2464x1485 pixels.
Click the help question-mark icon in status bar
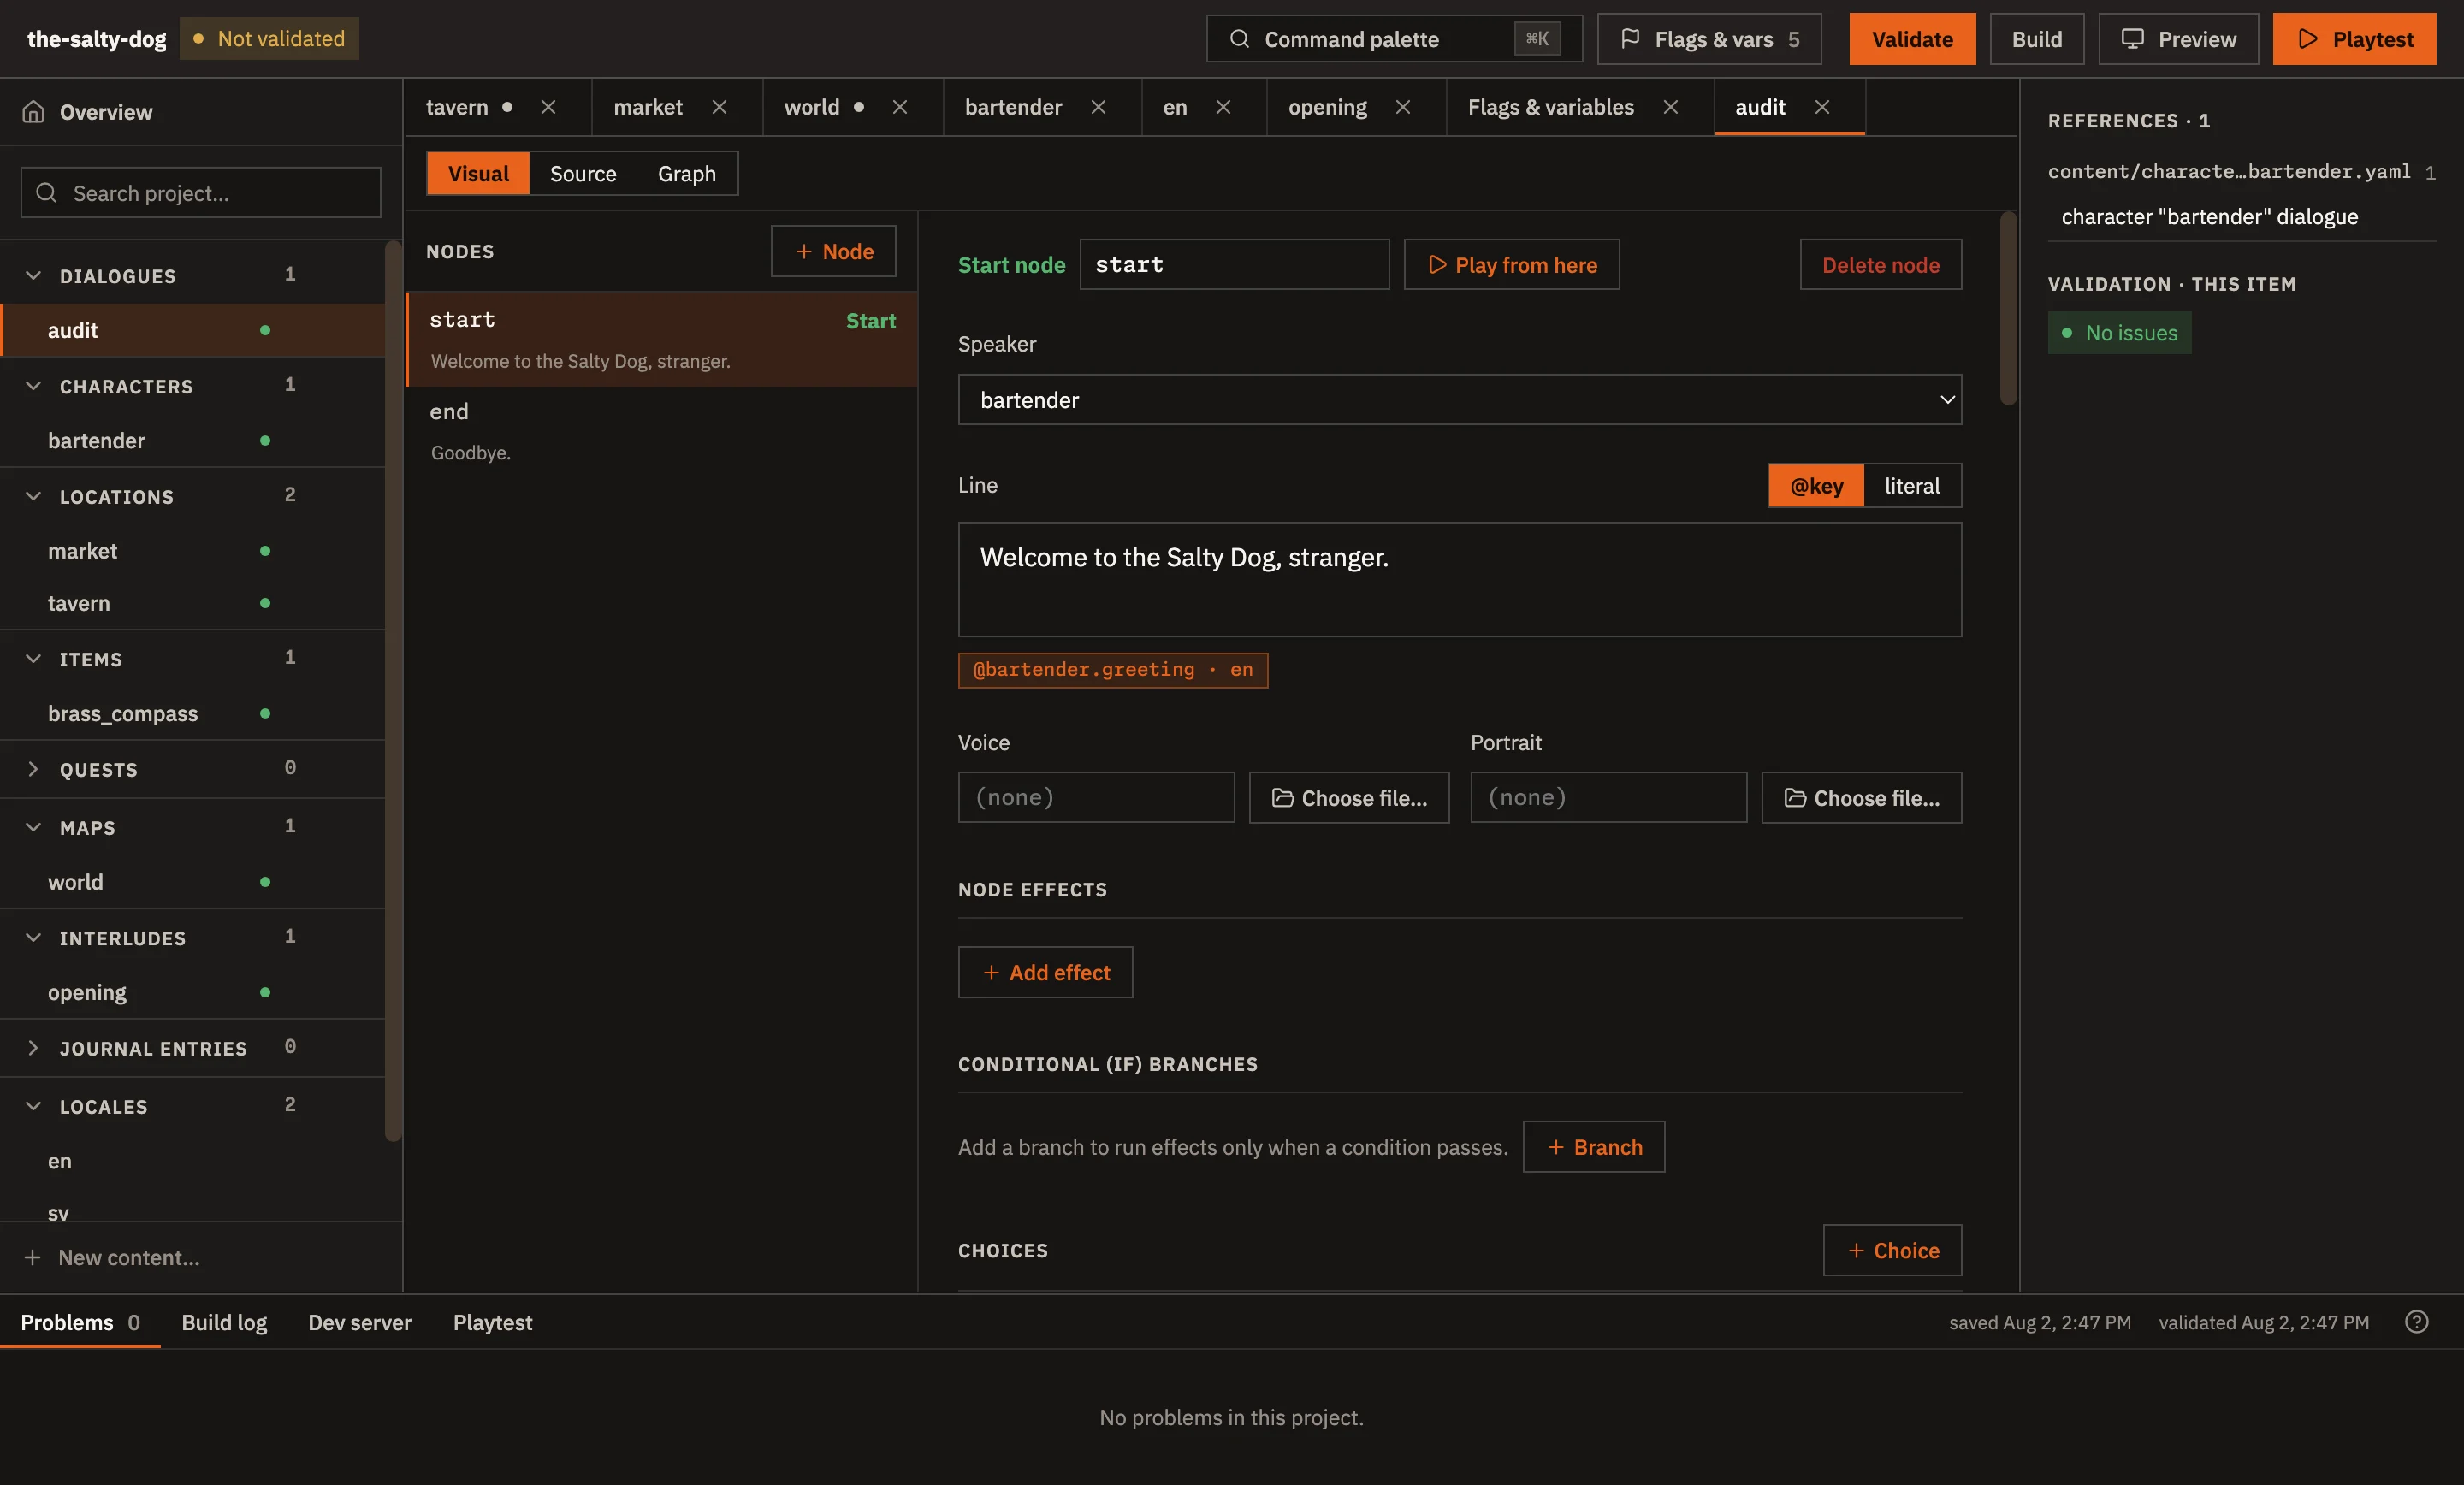2416,1322
